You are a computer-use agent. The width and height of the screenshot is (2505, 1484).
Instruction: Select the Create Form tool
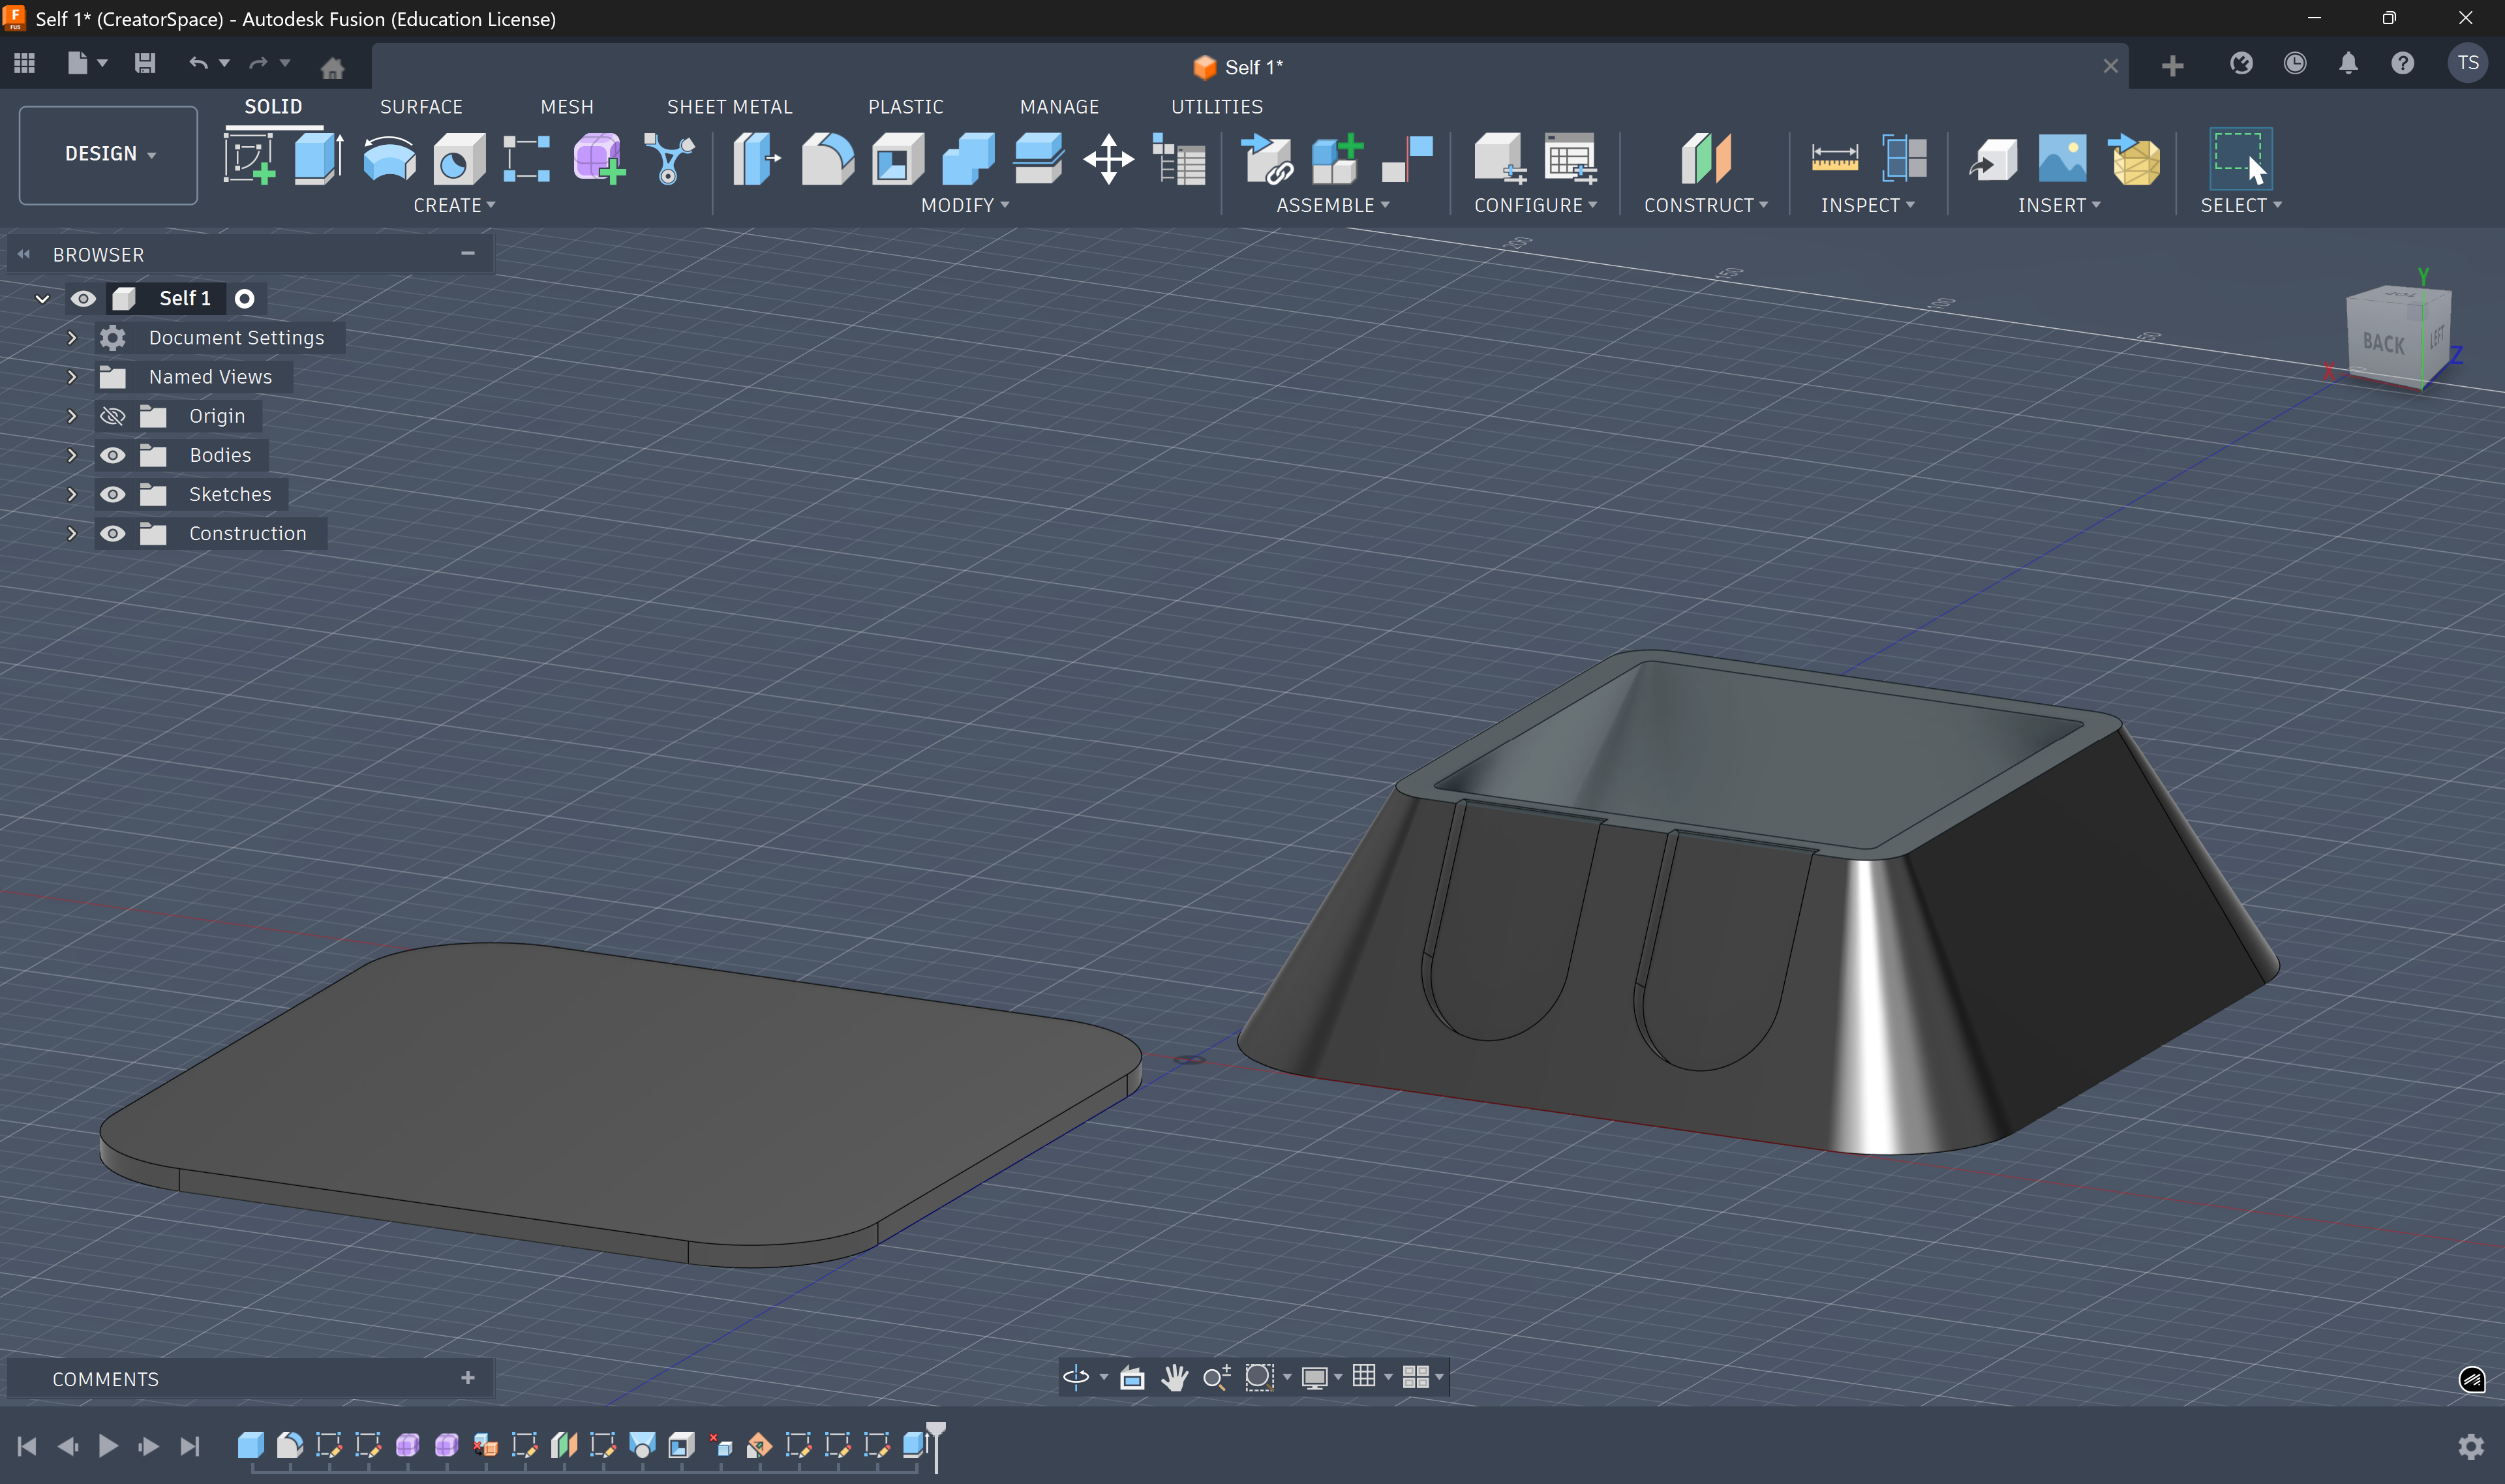tap(599, 158)
